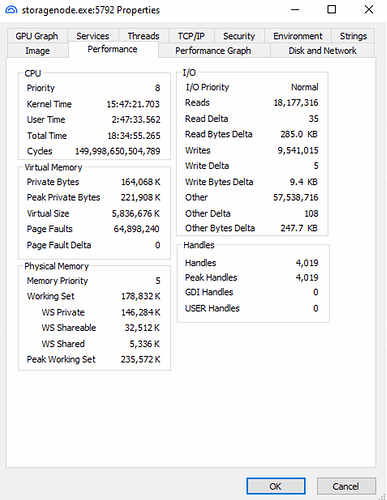Viewport: 387px width, 500px height.
Task: Click Peak Working Set value 235,572 K
Action: click(140, 359)
